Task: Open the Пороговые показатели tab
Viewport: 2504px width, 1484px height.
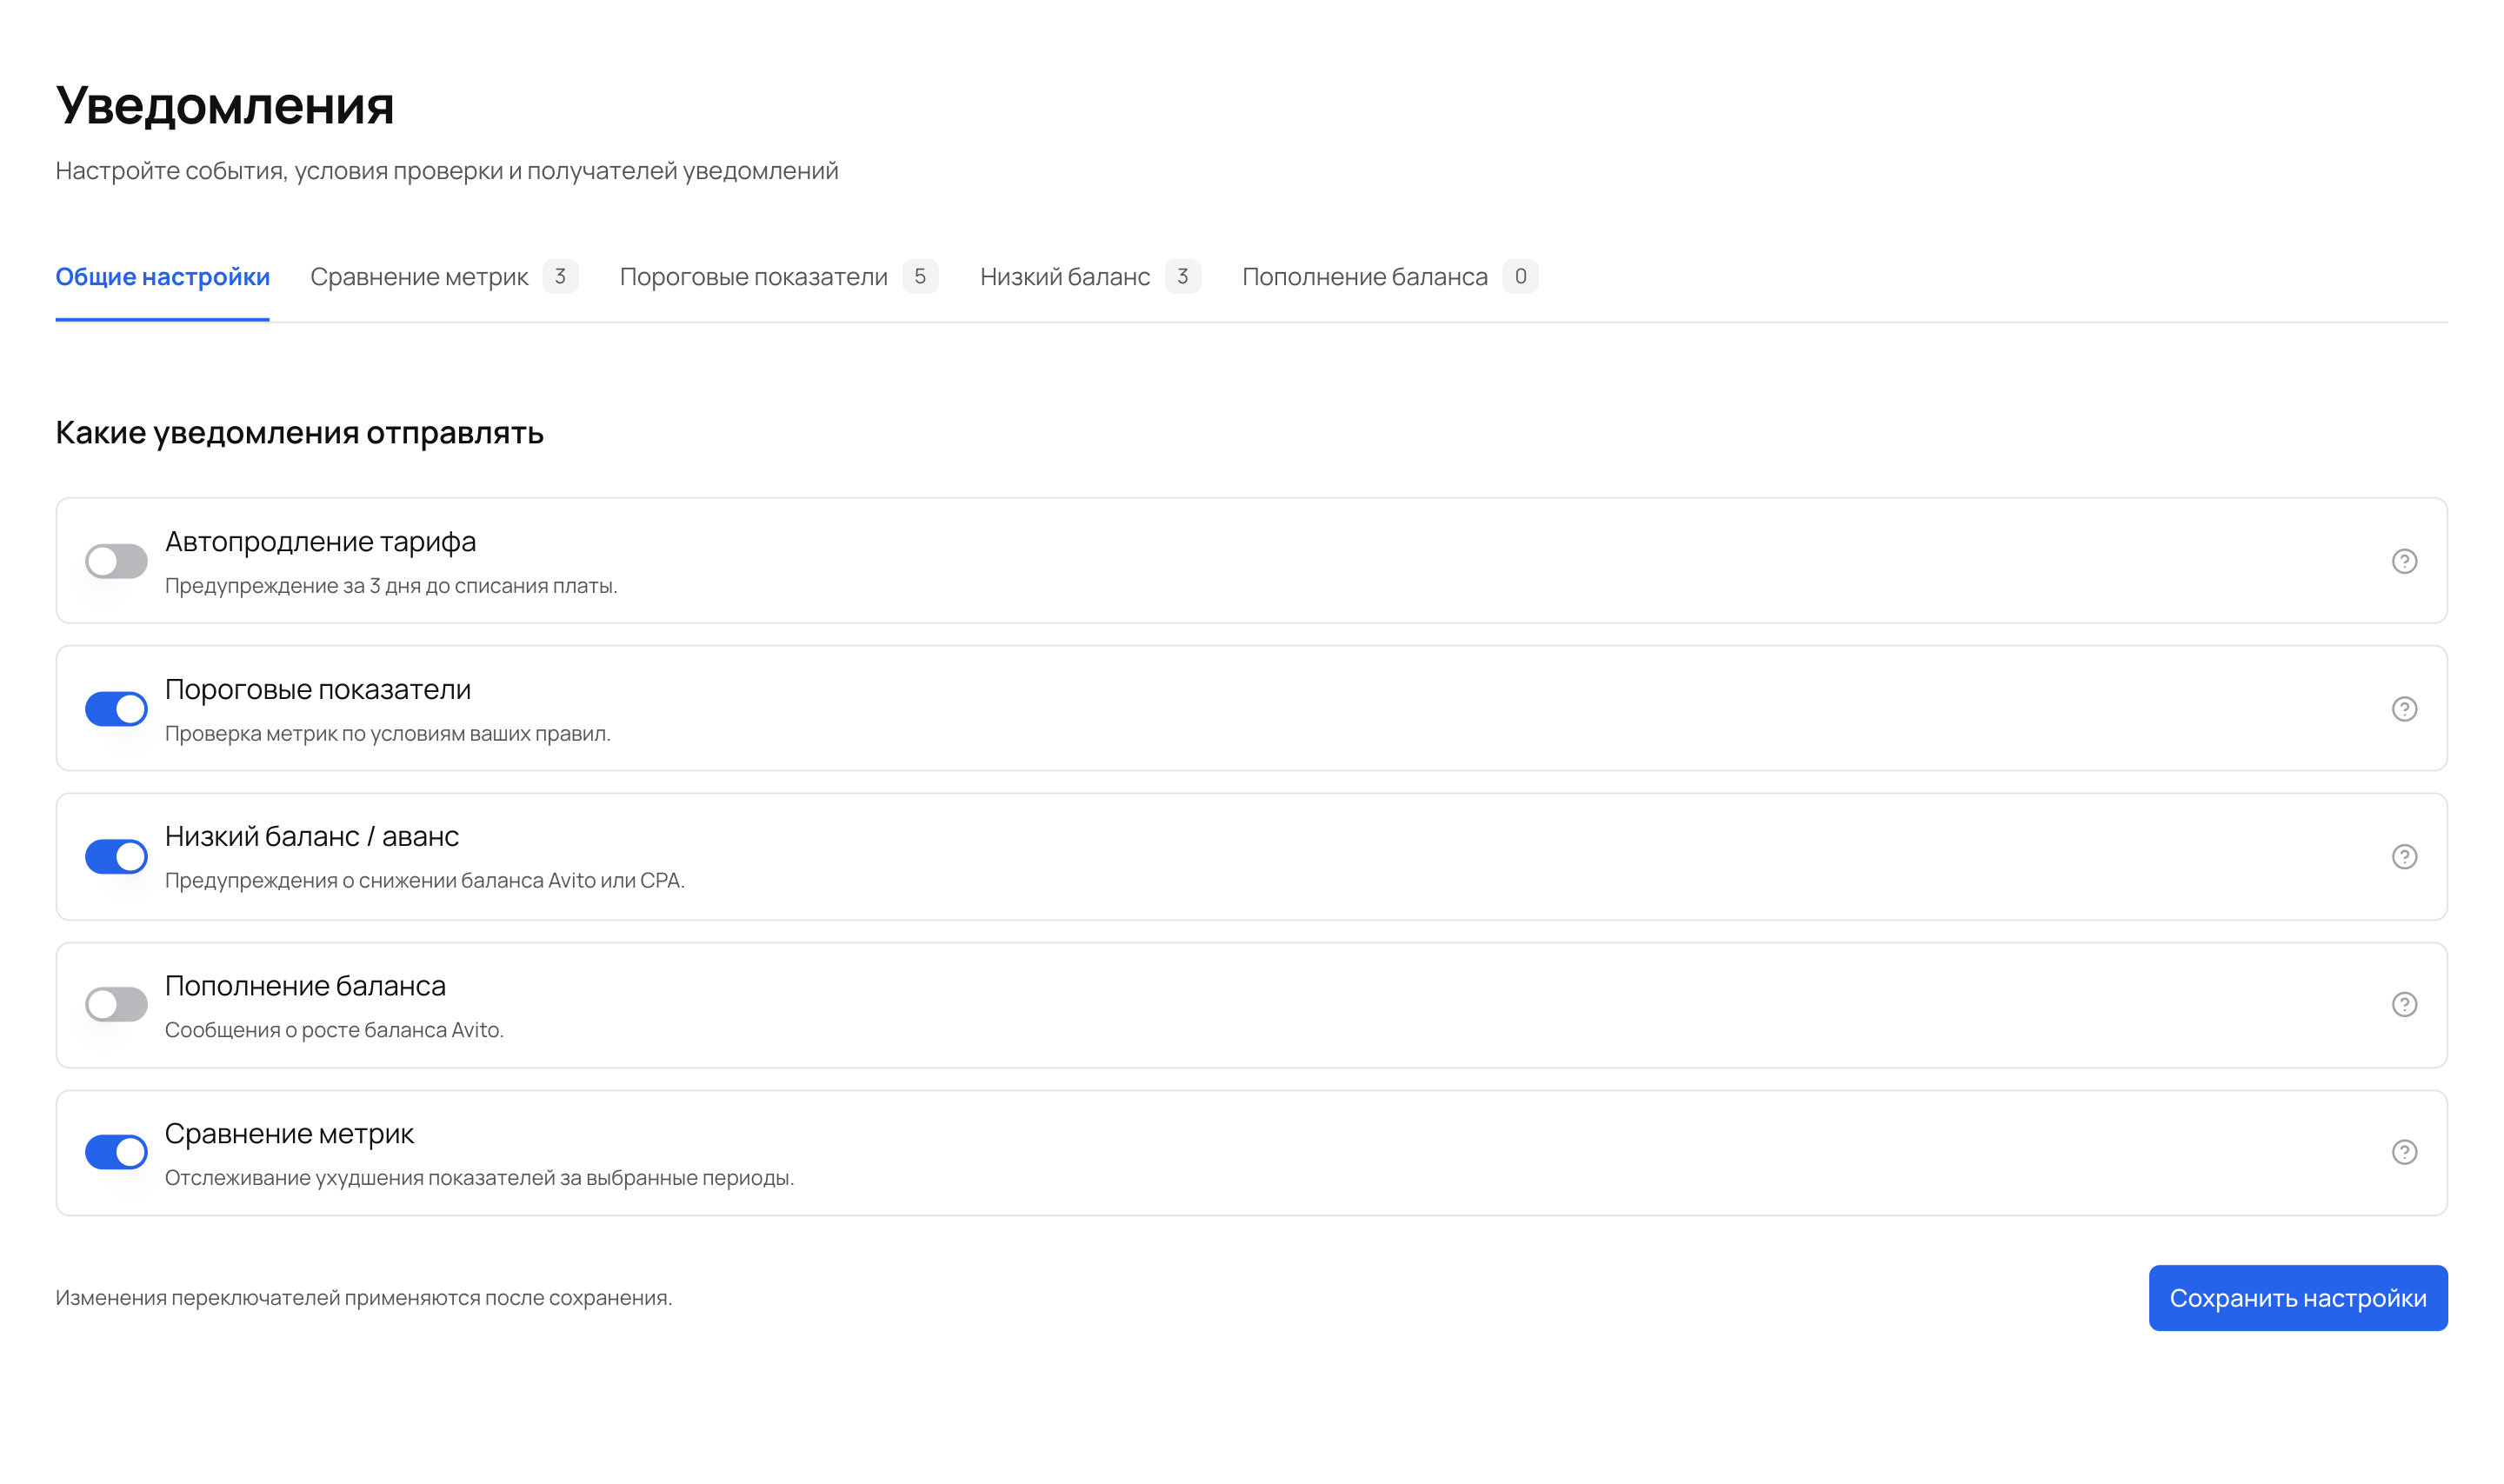Action: pos(778,277)
